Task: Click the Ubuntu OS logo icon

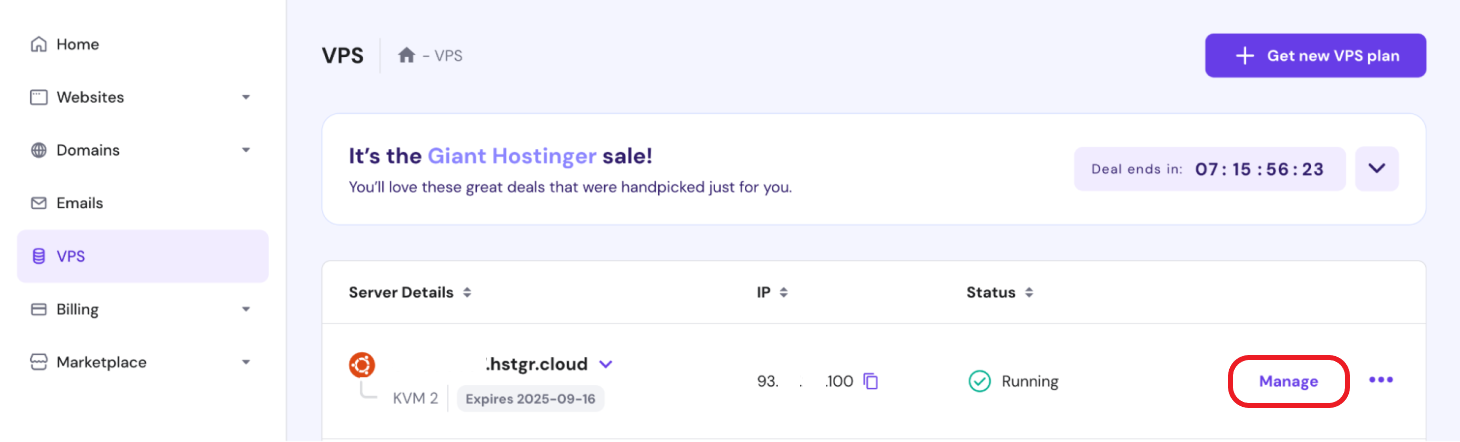Action: point(362,365)
